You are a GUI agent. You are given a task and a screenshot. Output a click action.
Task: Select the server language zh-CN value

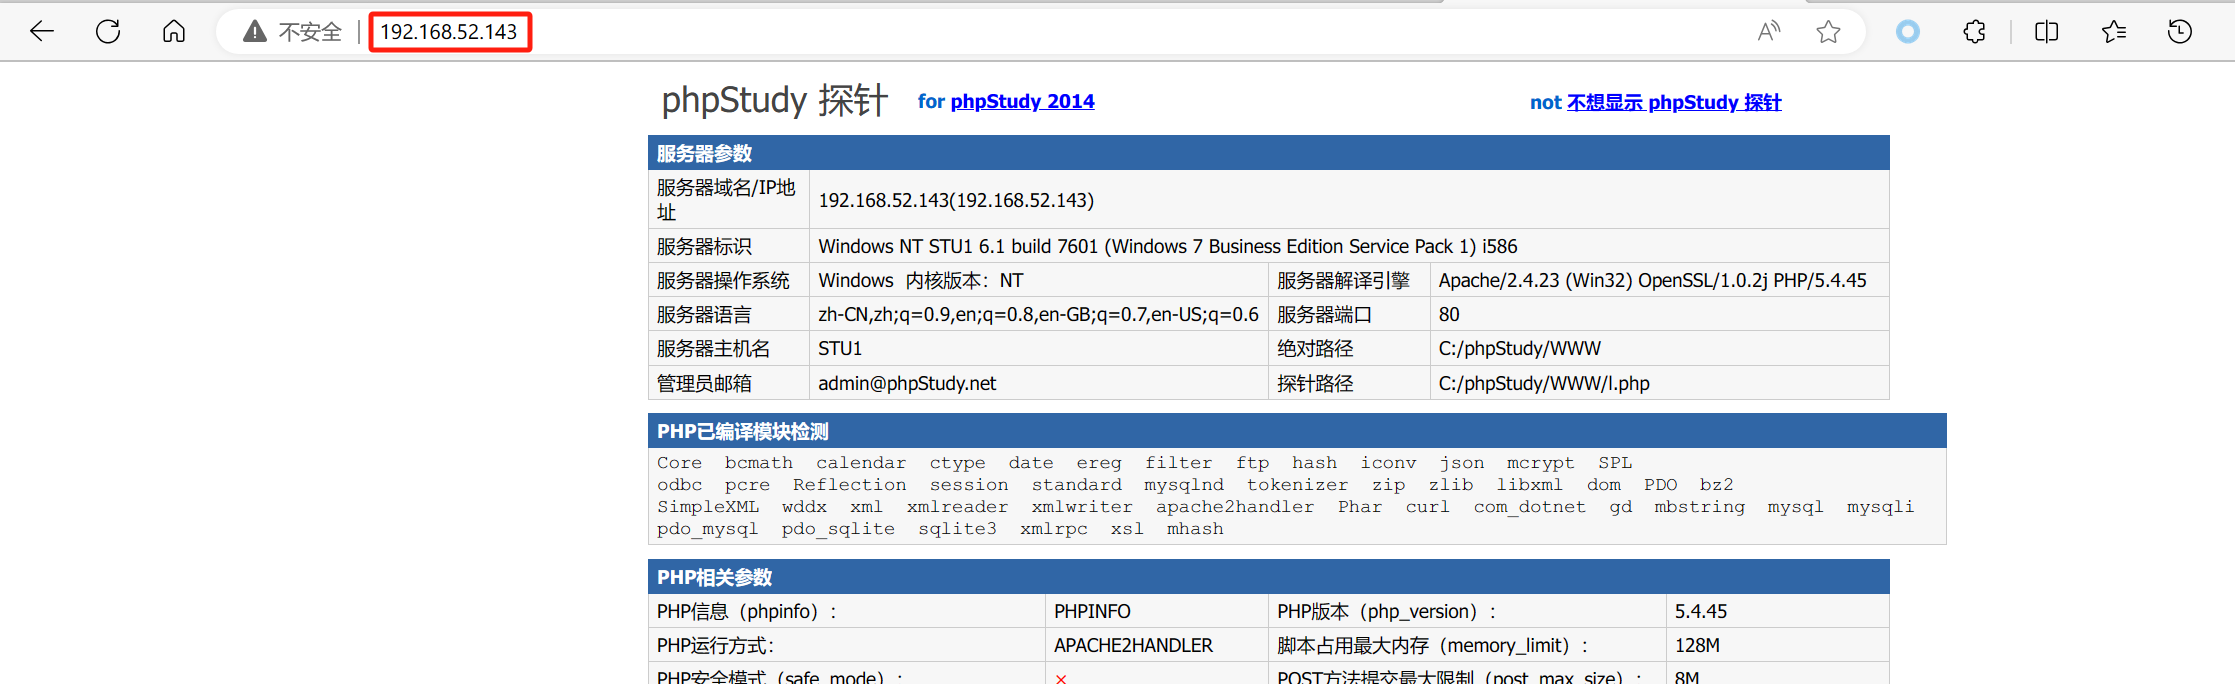pos(1038,314)
